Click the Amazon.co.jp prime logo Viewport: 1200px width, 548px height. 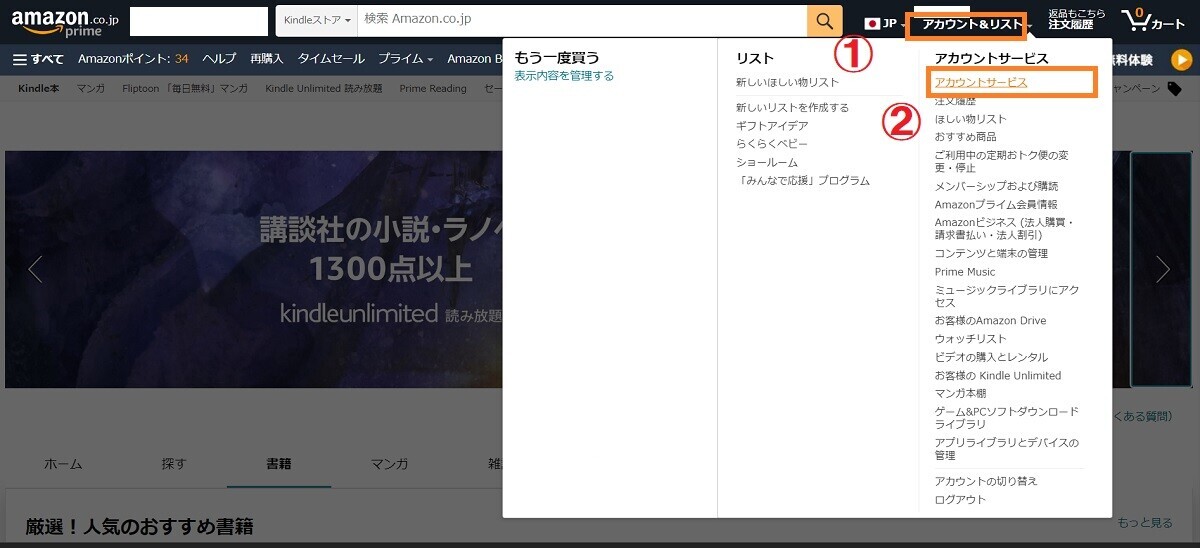65,22
